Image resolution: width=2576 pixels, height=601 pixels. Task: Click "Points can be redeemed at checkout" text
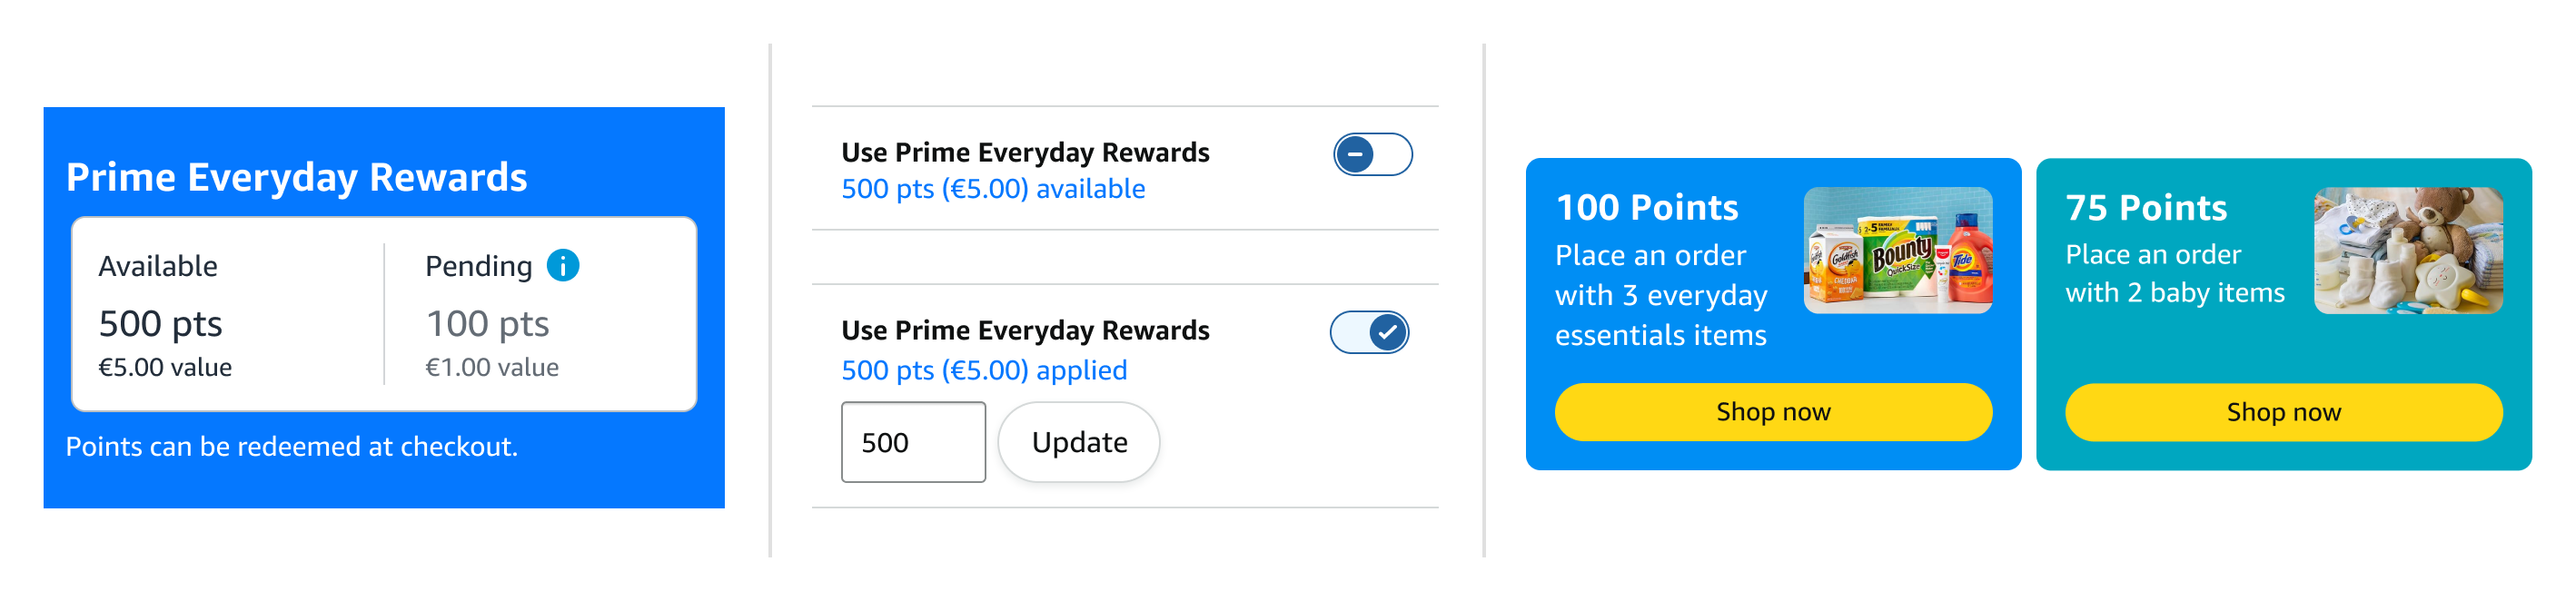pyautogui.click(x=291, y=447)
